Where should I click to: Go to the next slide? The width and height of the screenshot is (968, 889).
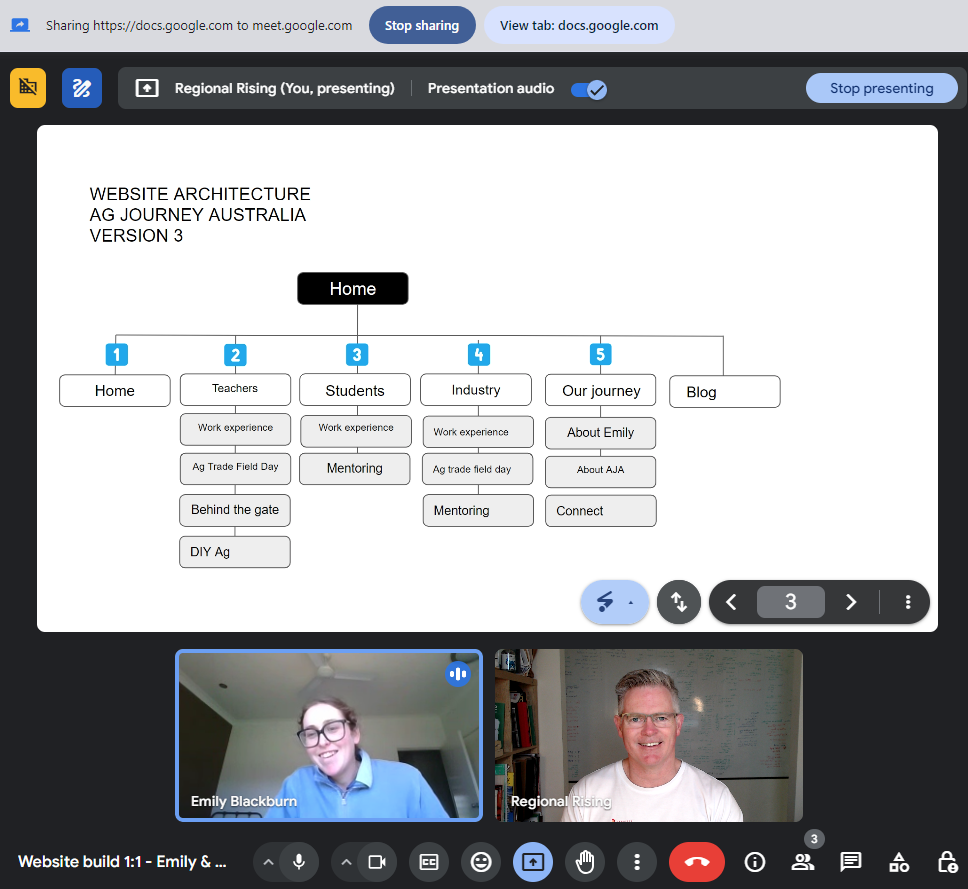click(x=851, y=602)
